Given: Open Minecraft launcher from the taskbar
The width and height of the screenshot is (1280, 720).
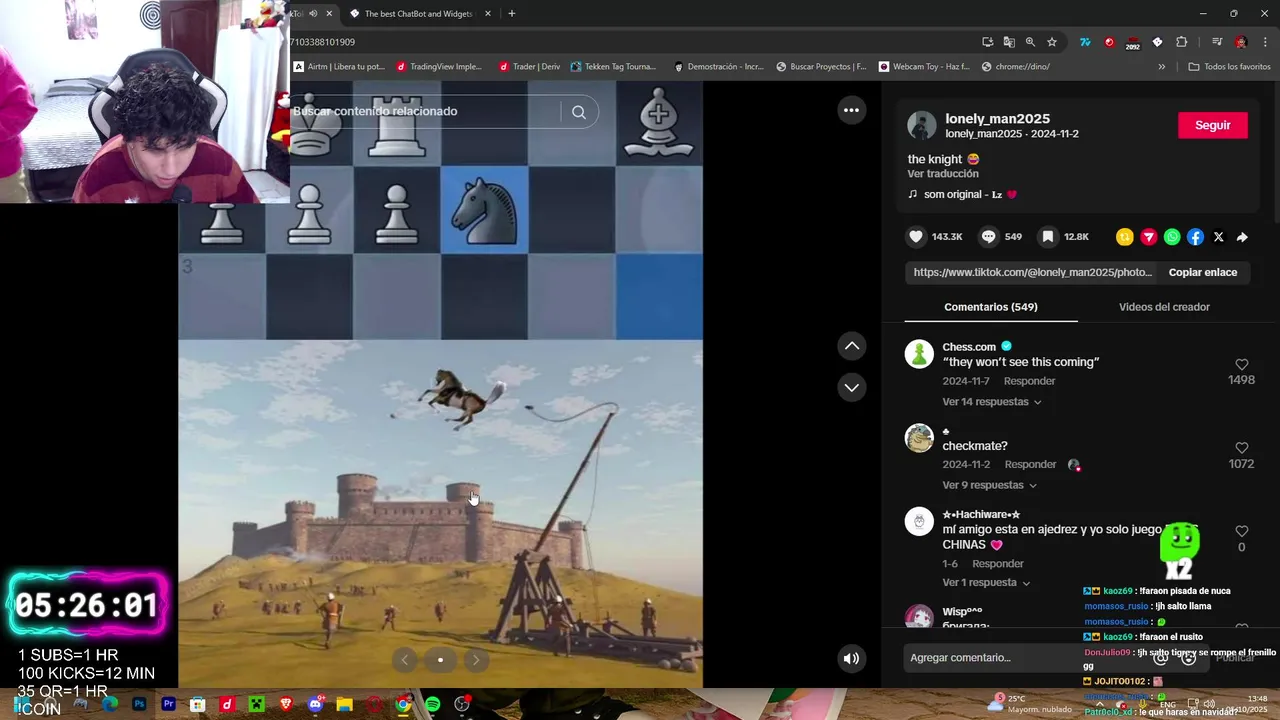Looking at the screenshot, I should 256,704.
